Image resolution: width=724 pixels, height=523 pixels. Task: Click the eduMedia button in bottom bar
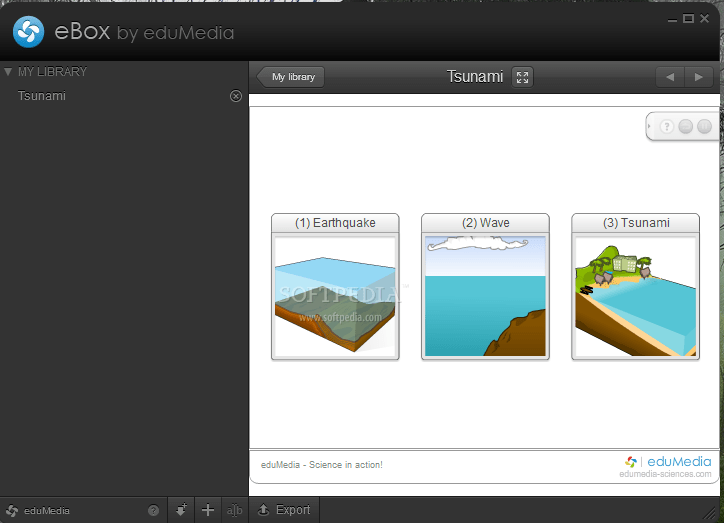click(38, 511)
